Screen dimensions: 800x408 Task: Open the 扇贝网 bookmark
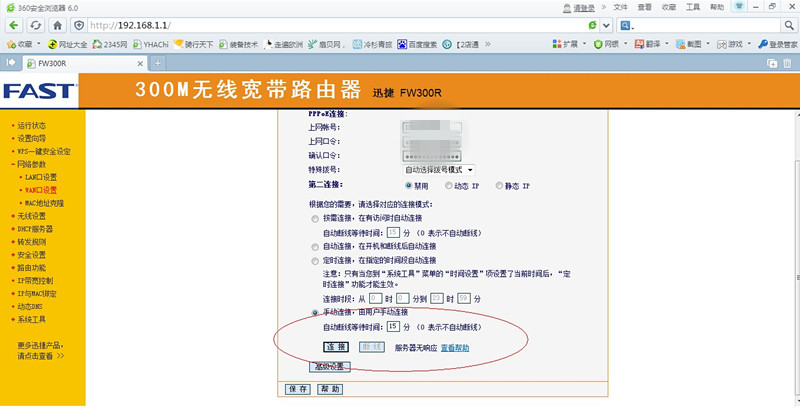[x=327, y=44]
